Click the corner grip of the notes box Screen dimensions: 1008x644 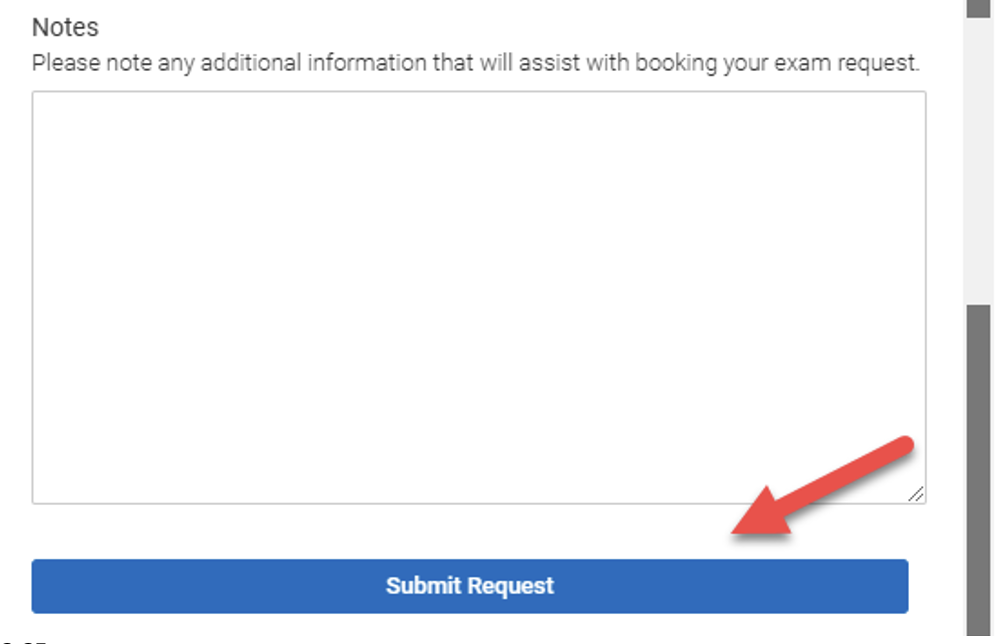(x=919, y=492)
